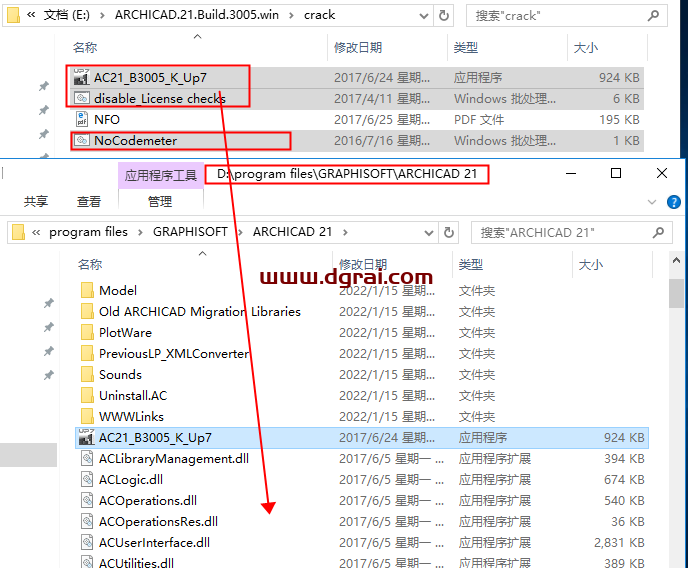
Task: Click the search magnifier in crack window
Action: coord(653,16)
